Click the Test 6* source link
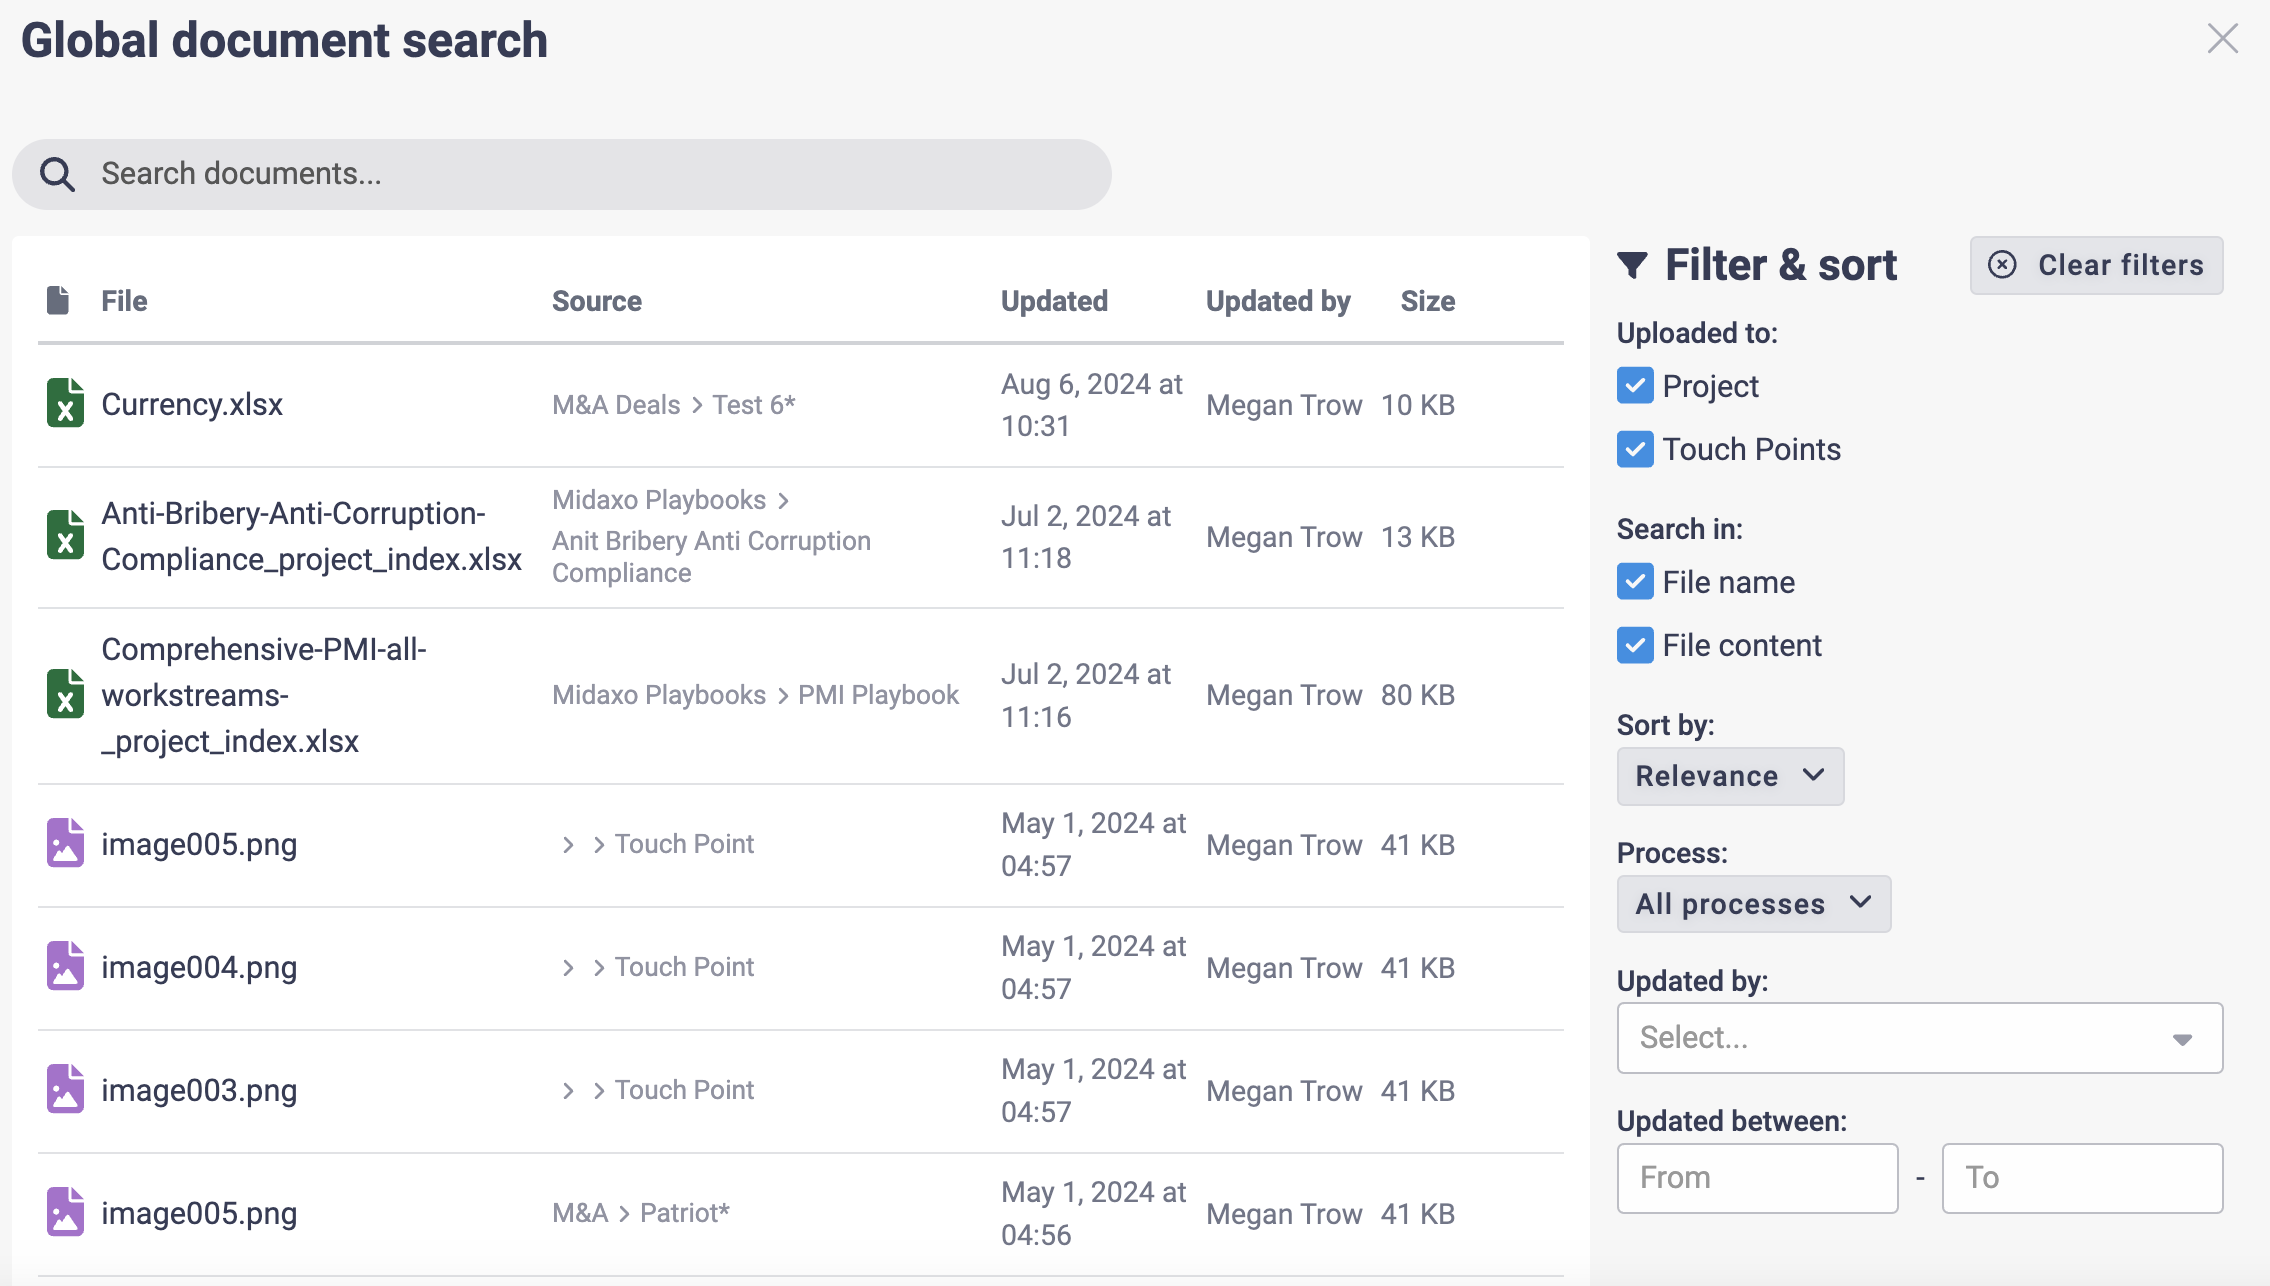2270x1286 pixels. click(x=754, y=405)
